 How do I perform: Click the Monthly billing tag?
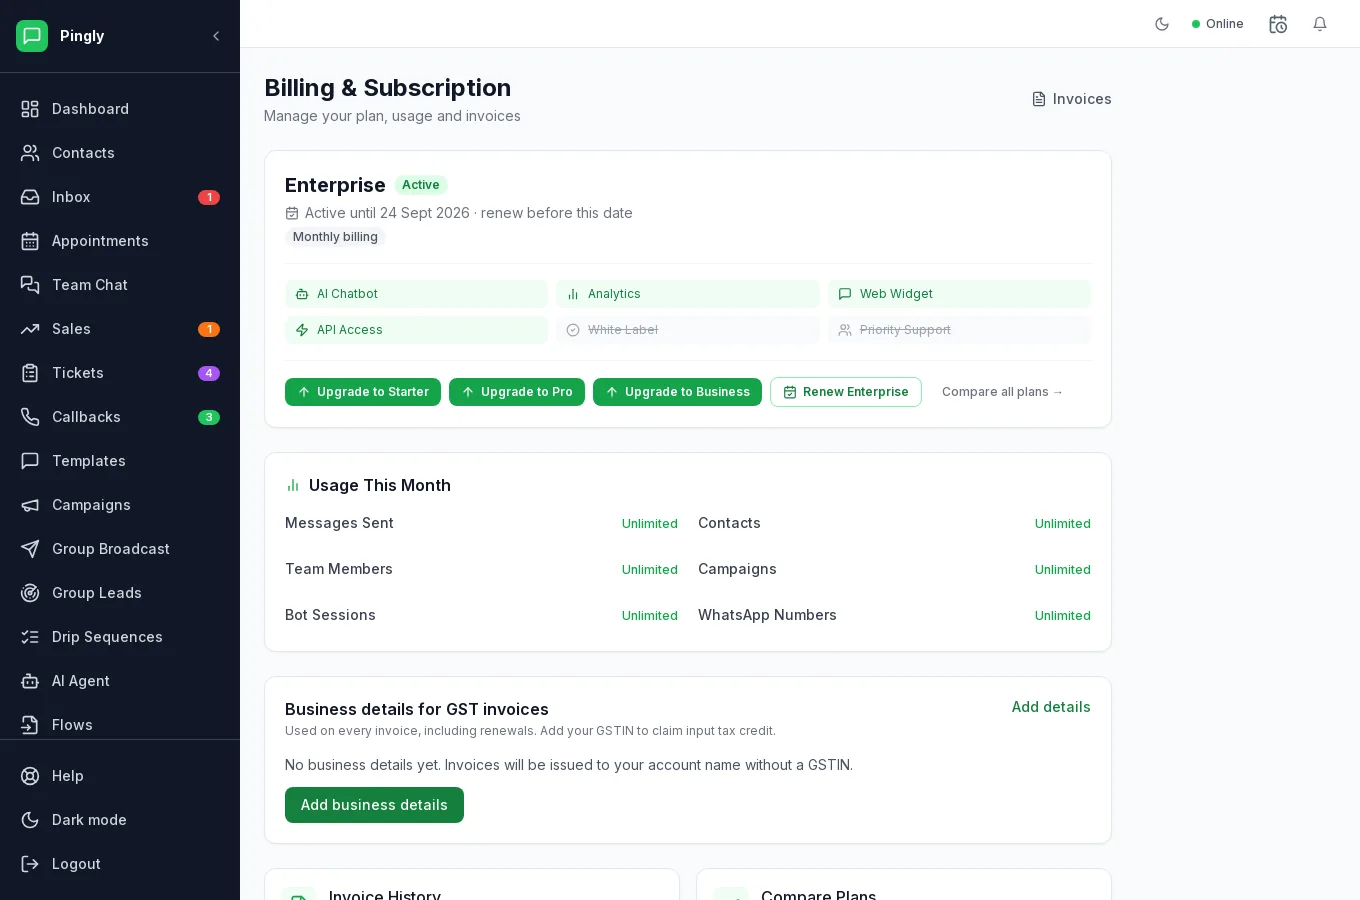click(x=335, y=237)
